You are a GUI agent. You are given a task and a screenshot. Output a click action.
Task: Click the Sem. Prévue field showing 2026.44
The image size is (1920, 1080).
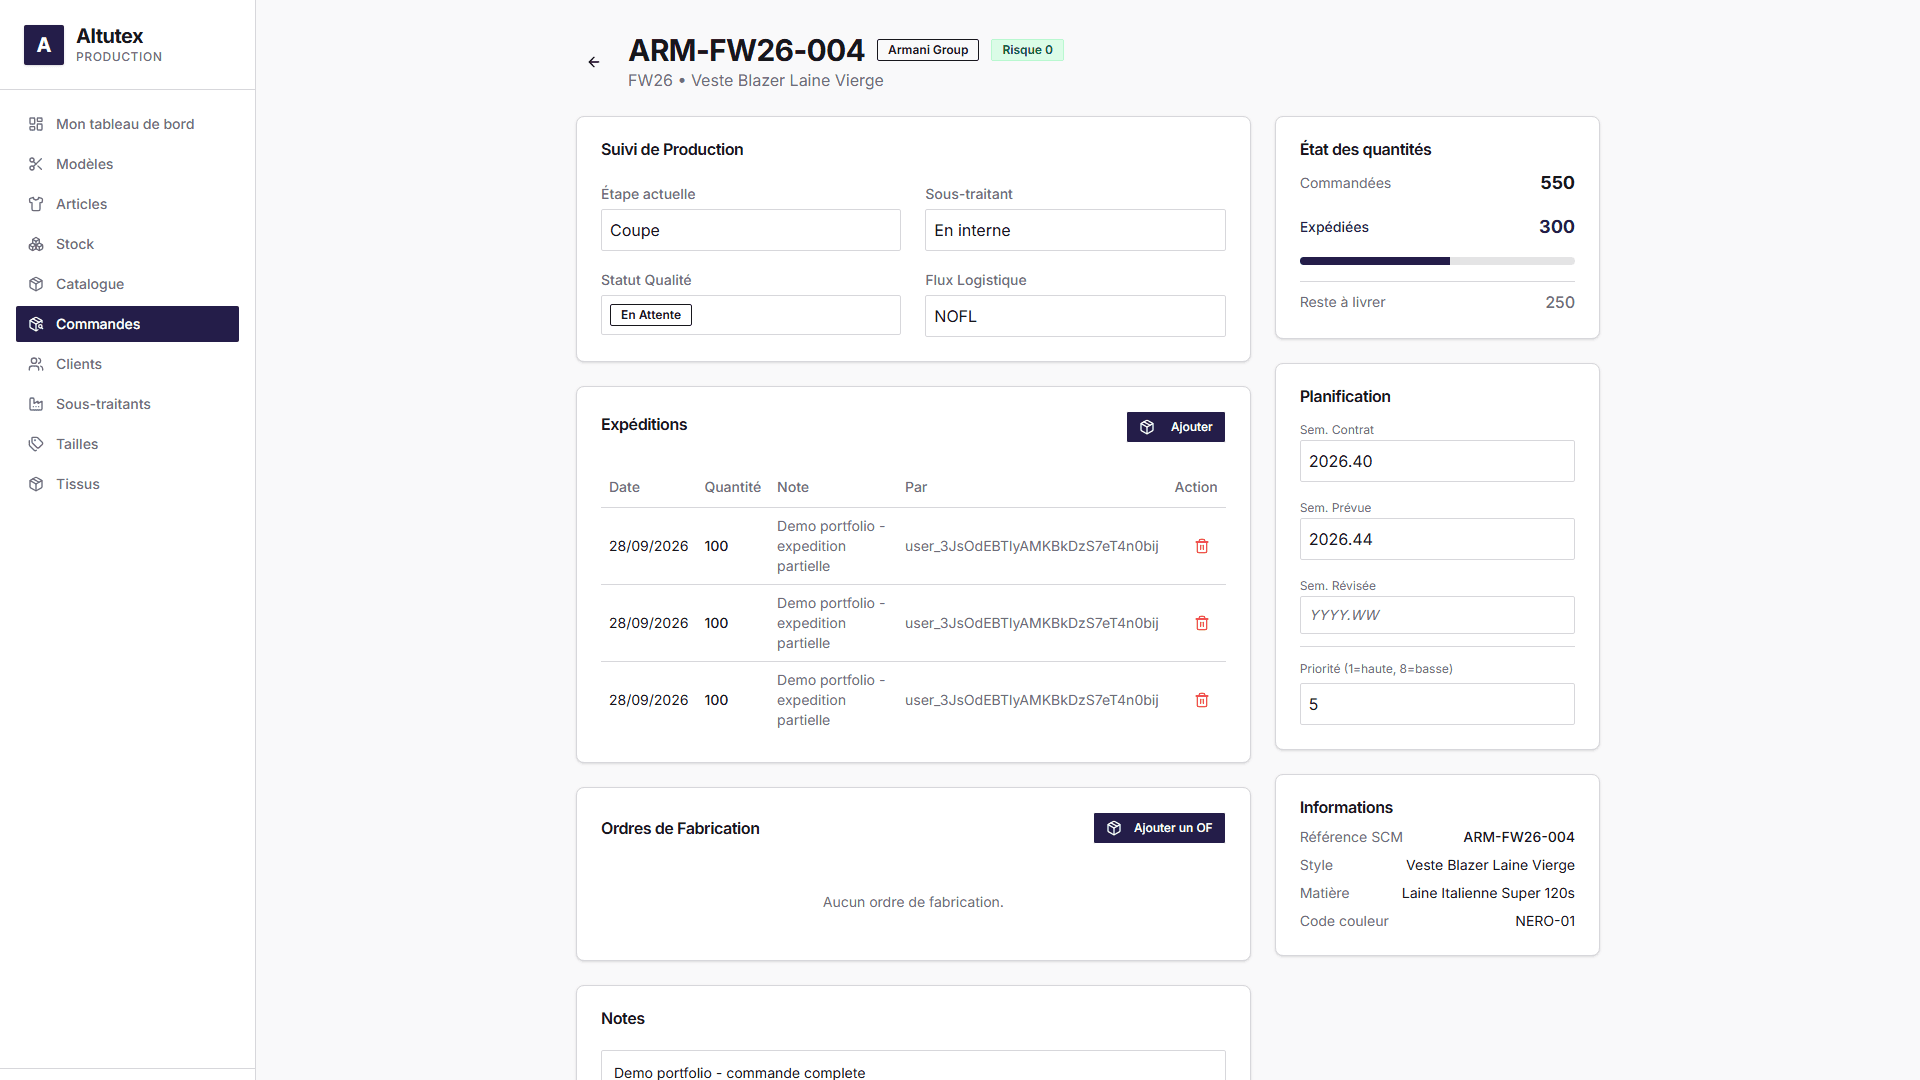1437,539
